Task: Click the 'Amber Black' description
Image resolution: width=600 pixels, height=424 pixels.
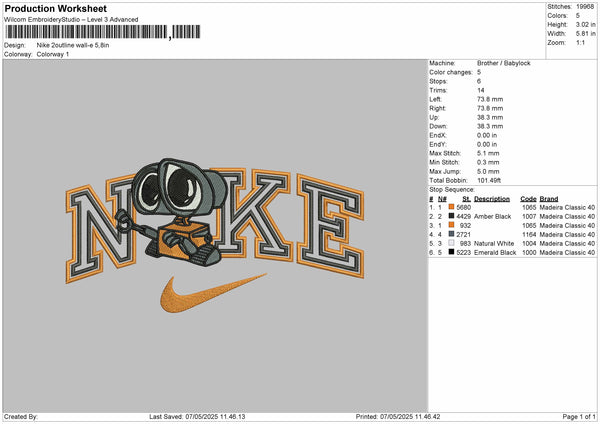Action: coord(492,217)
